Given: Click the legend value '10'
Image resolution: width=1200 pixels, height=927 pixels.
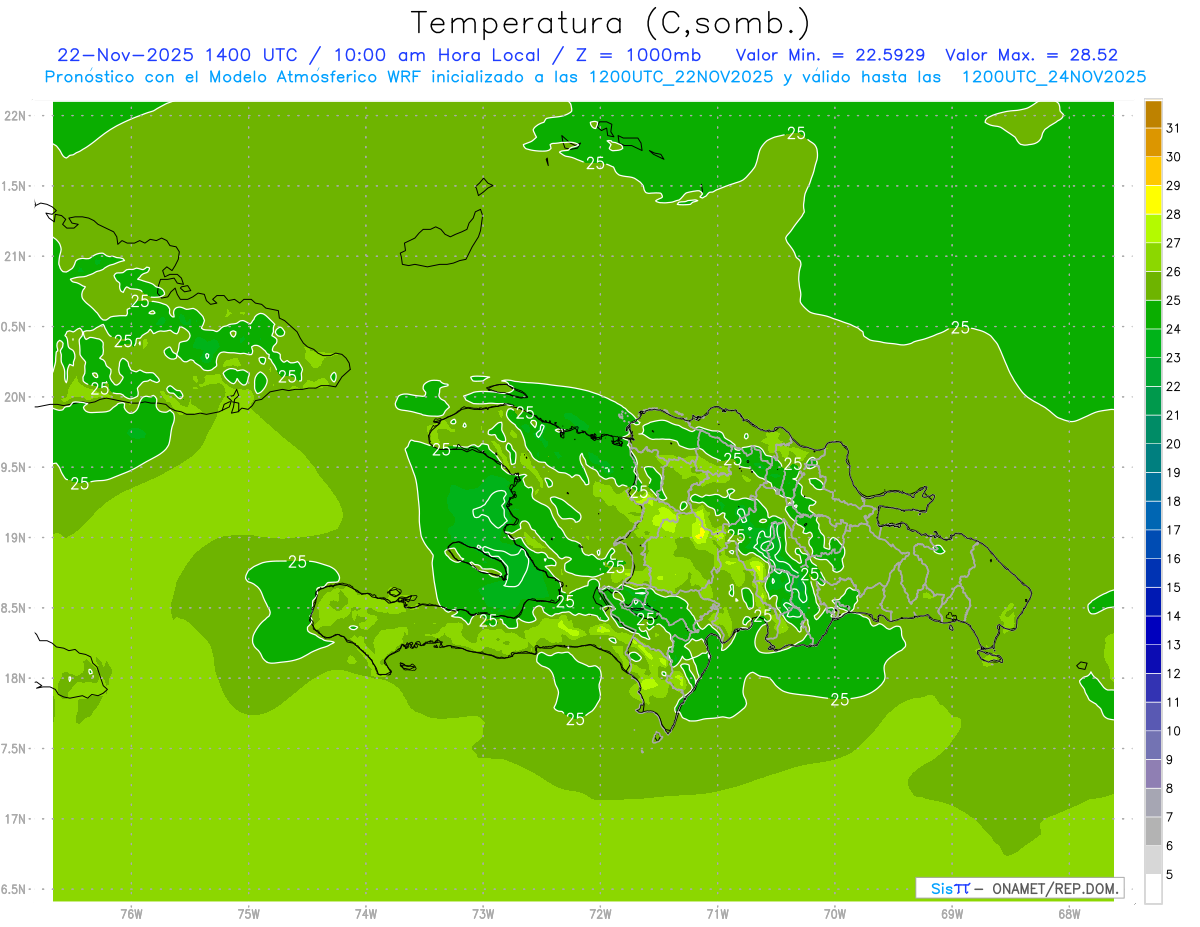Looking at the screenshot, I should (1174, 730).
